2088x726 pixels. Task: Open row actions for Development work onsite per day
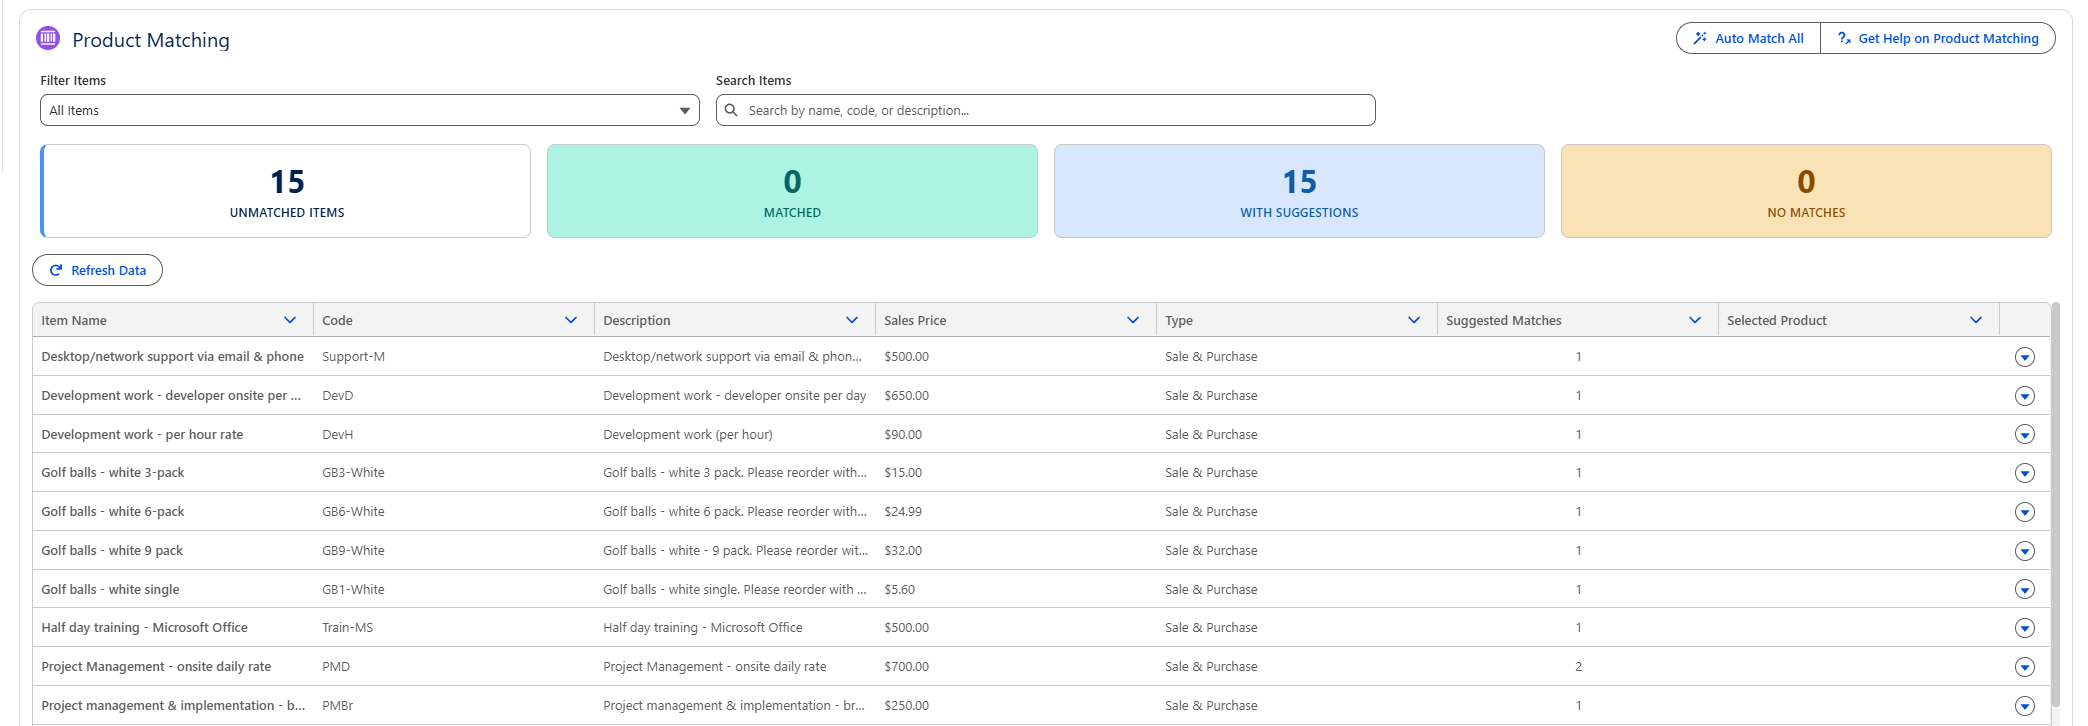2025,396
